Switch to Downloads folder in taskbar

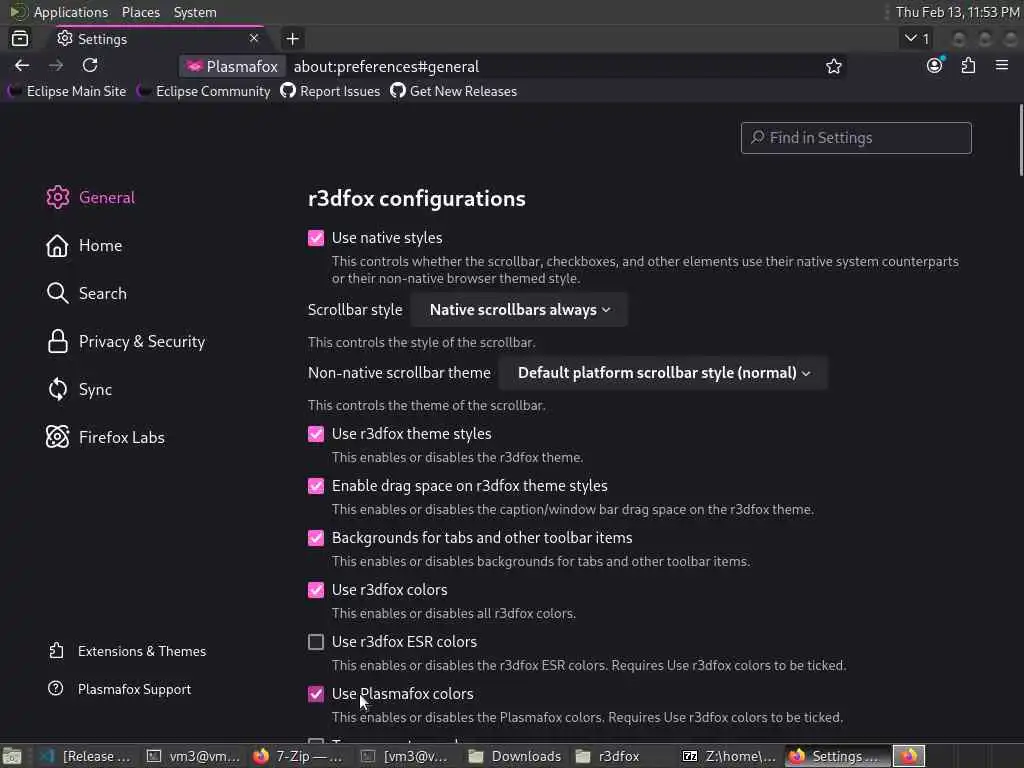click(515, 756)
